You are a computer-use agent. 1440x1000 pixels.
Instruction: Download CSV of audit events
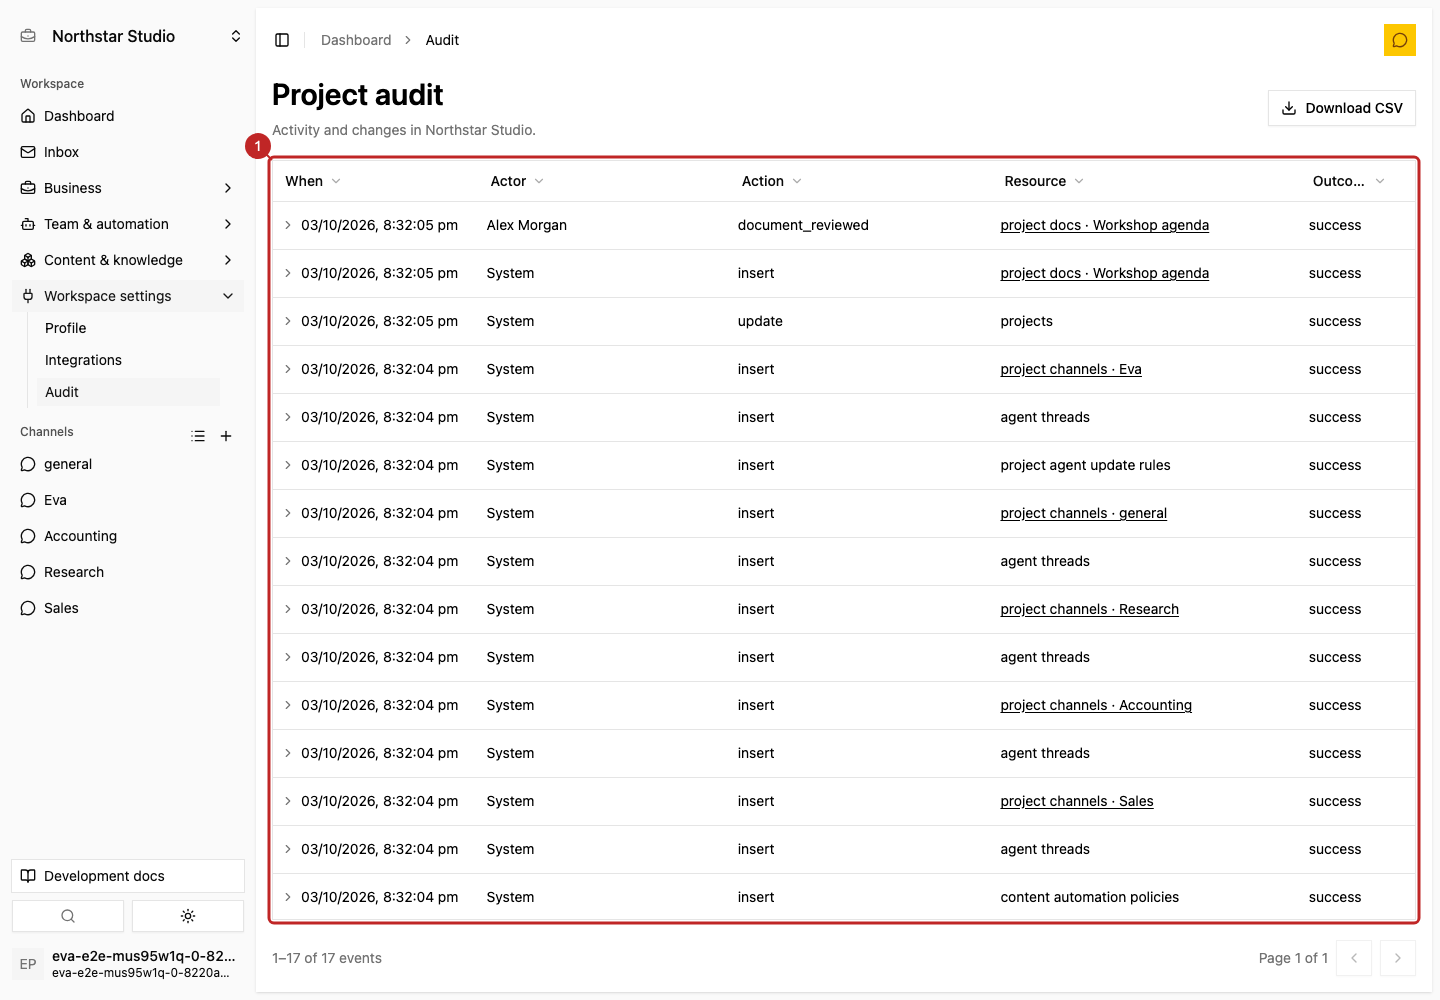[x=1342, y=108]
